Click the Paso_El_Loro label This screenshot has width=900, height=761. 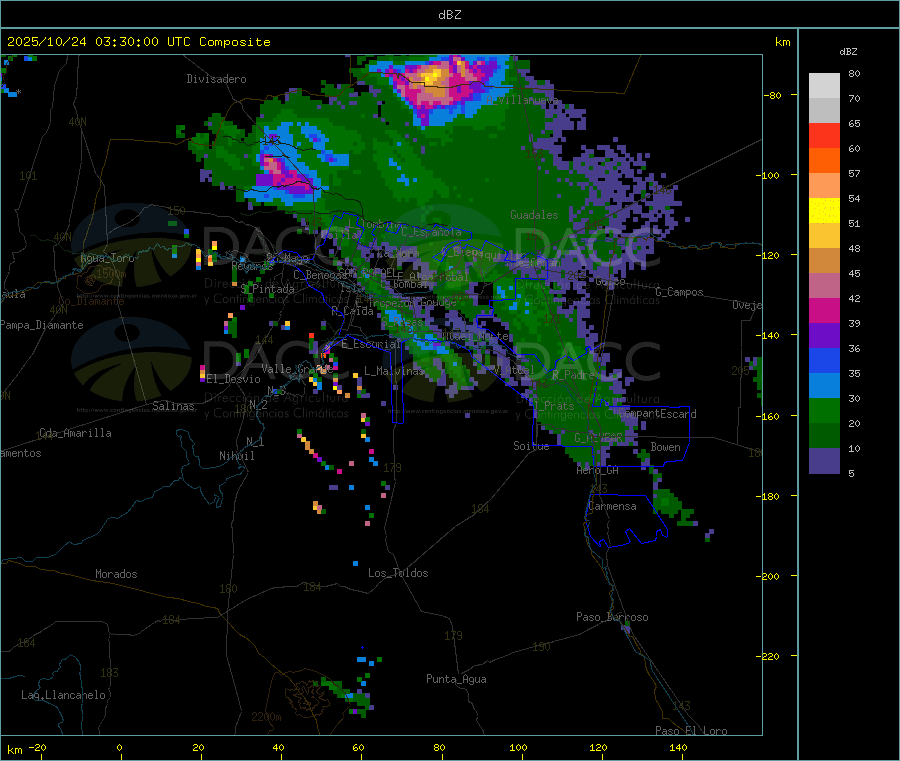coord(692,731)
